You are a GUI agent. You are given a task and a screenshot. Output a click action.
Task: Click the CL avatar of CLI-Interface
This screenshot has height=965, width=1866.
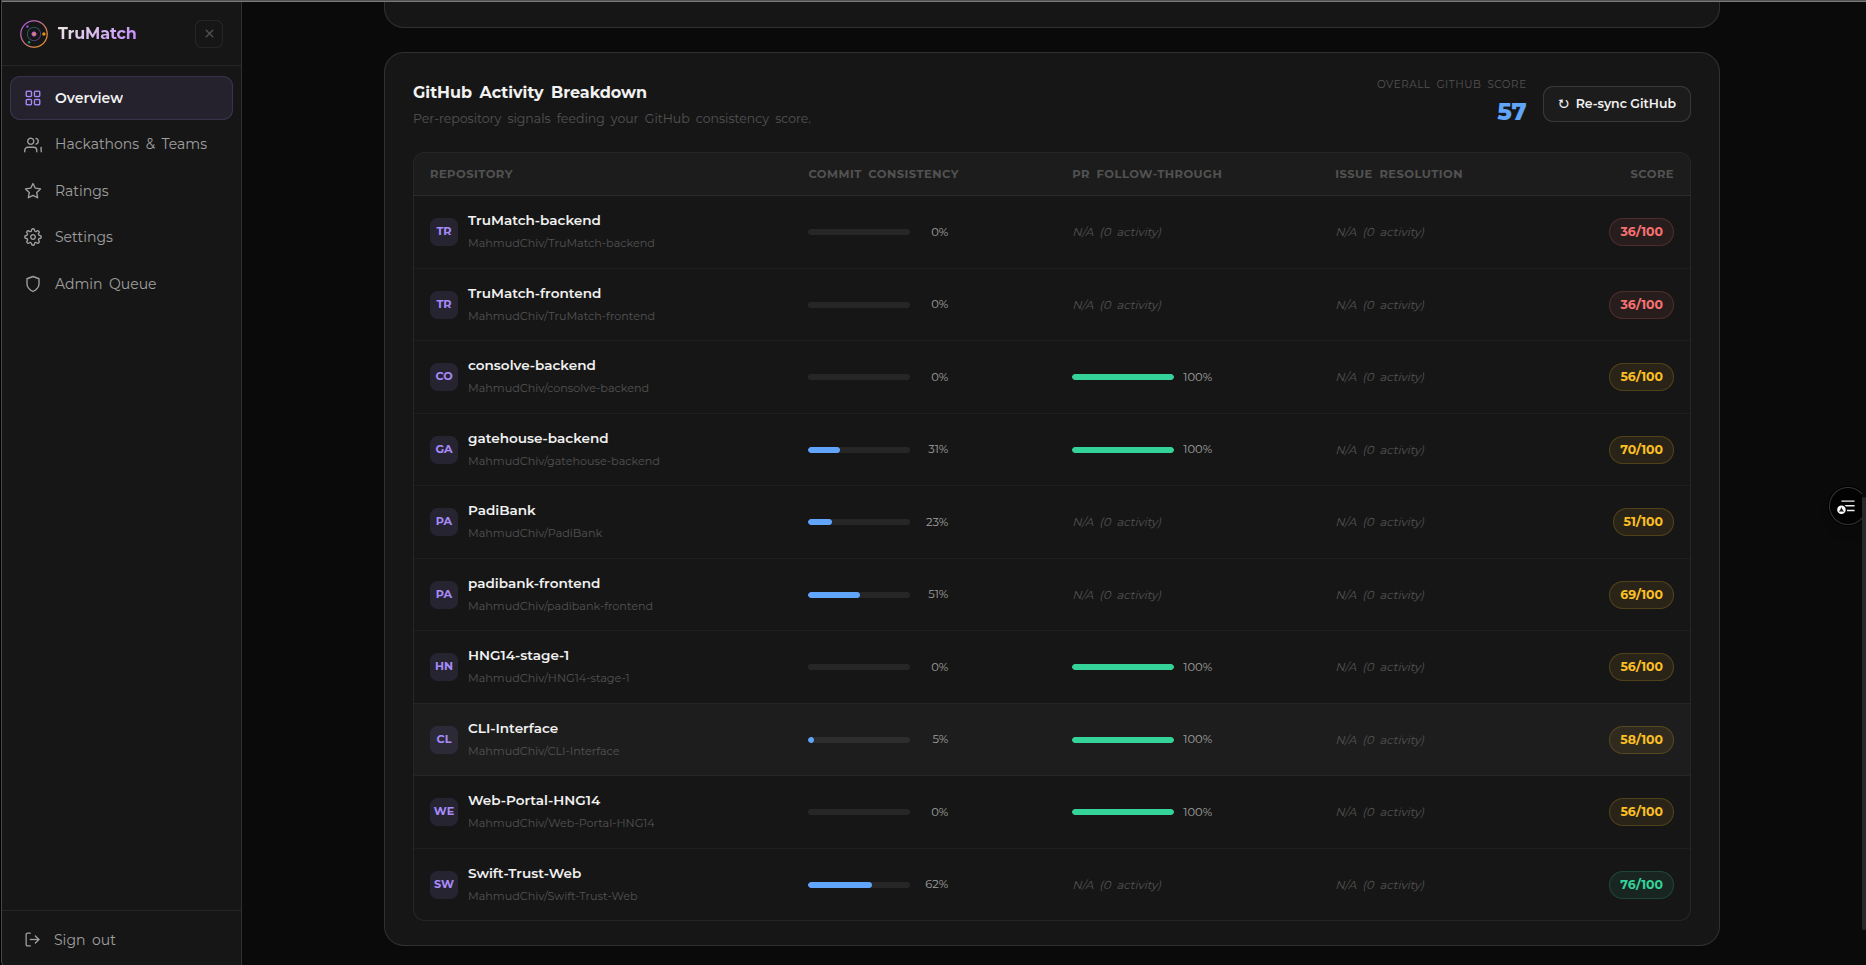click(444, 740)
